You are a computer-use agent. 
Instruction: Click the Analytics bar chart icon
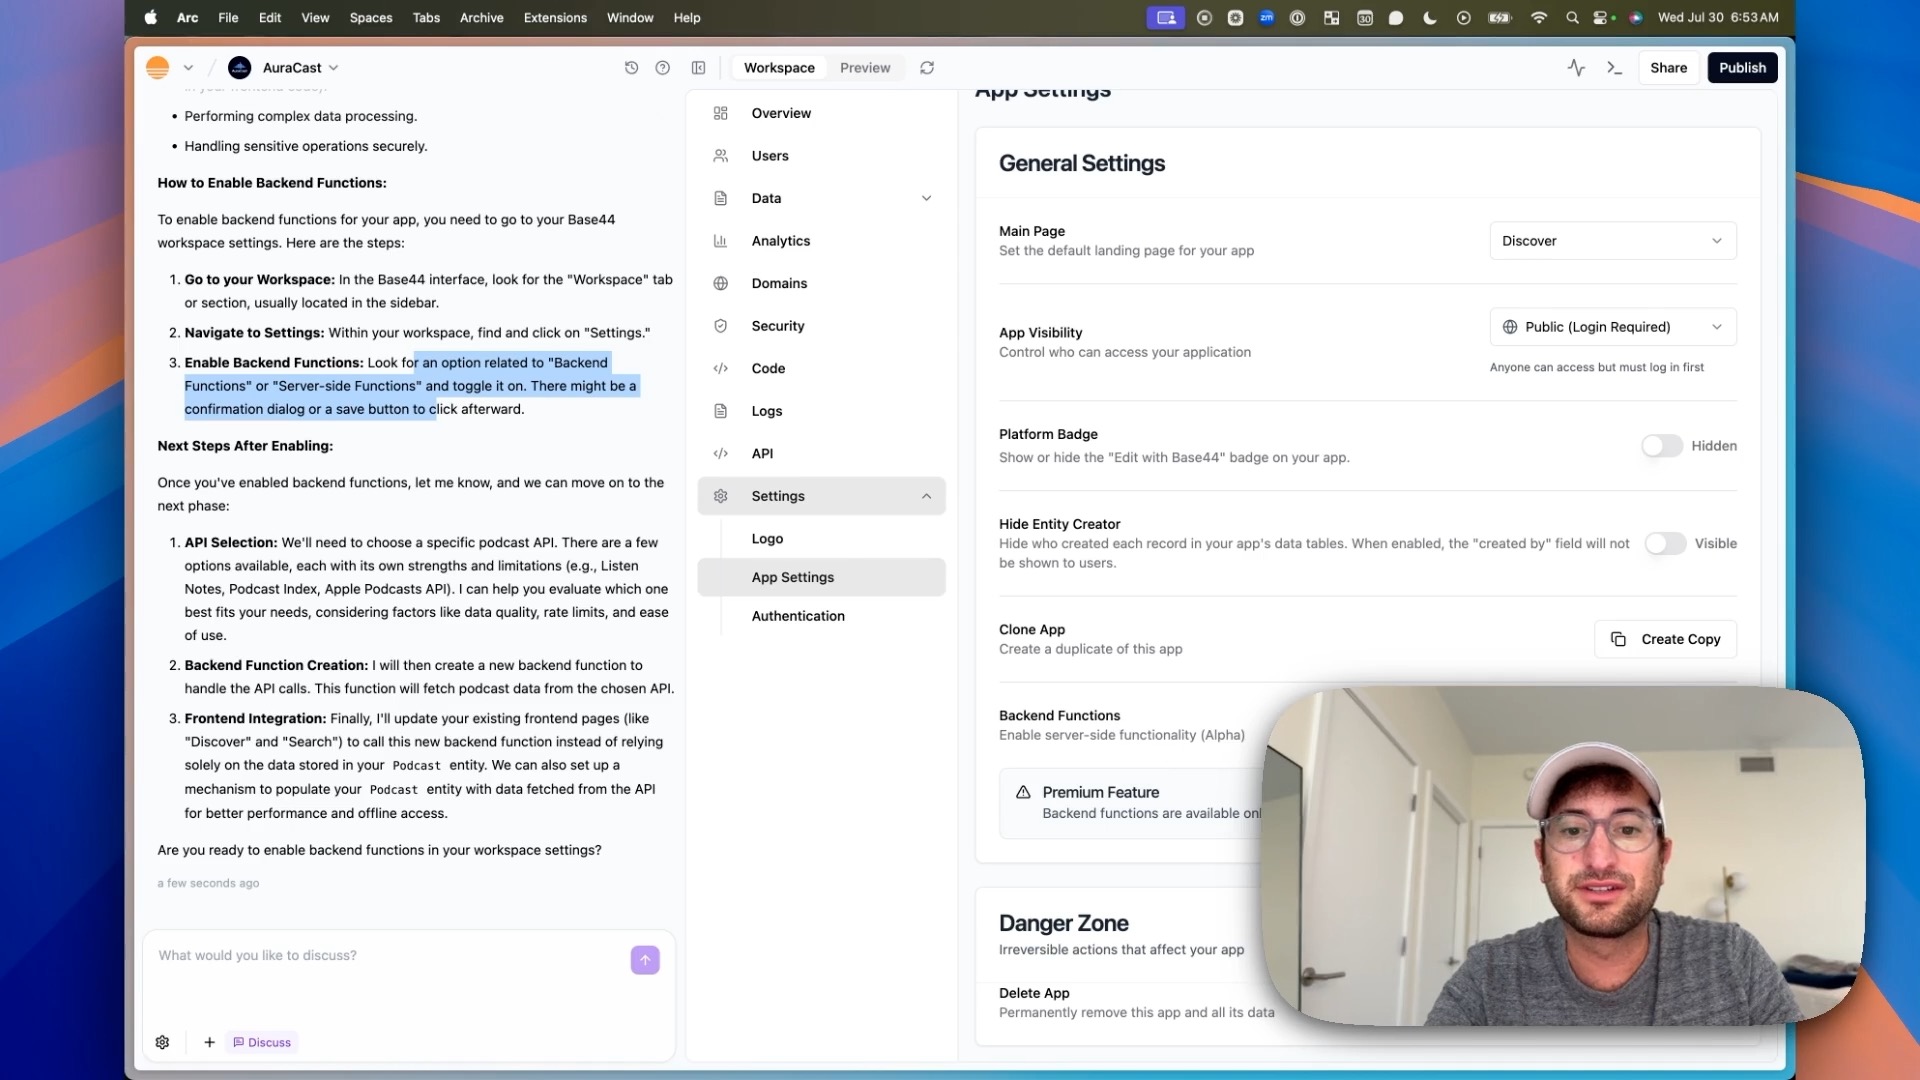(x=720, y=241)
